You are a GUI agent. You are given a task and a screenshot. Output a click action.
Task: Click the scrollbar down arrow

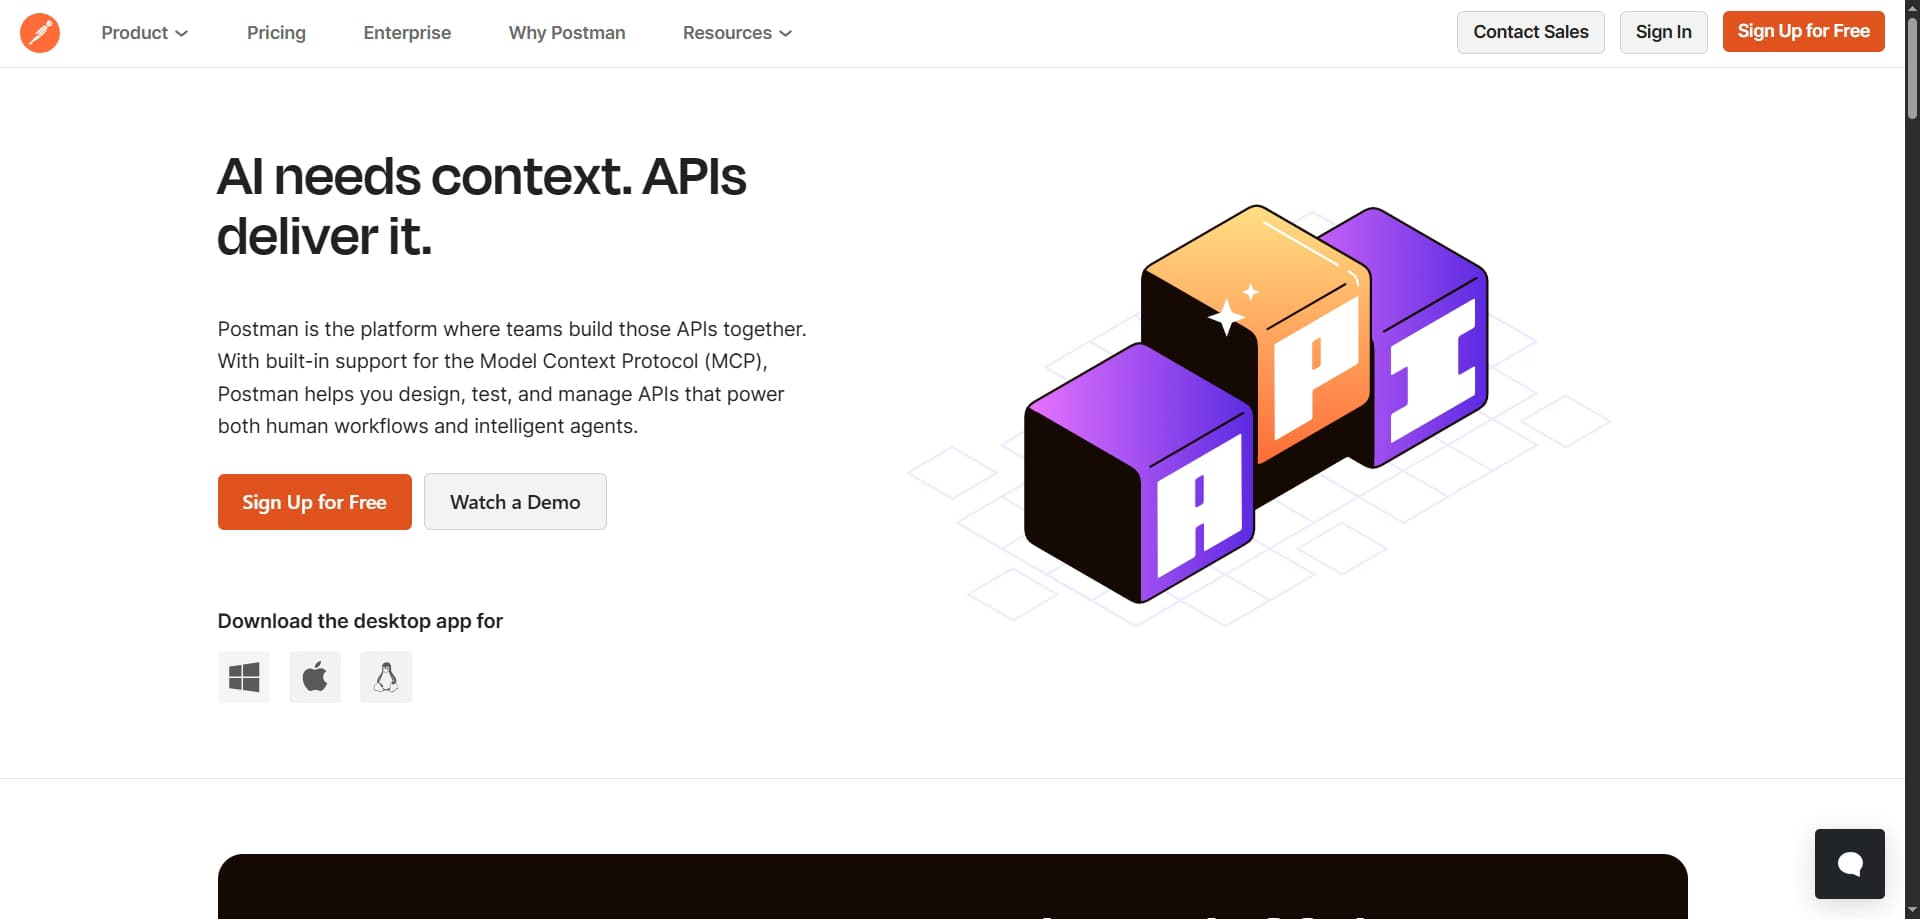pos(1912,910)
